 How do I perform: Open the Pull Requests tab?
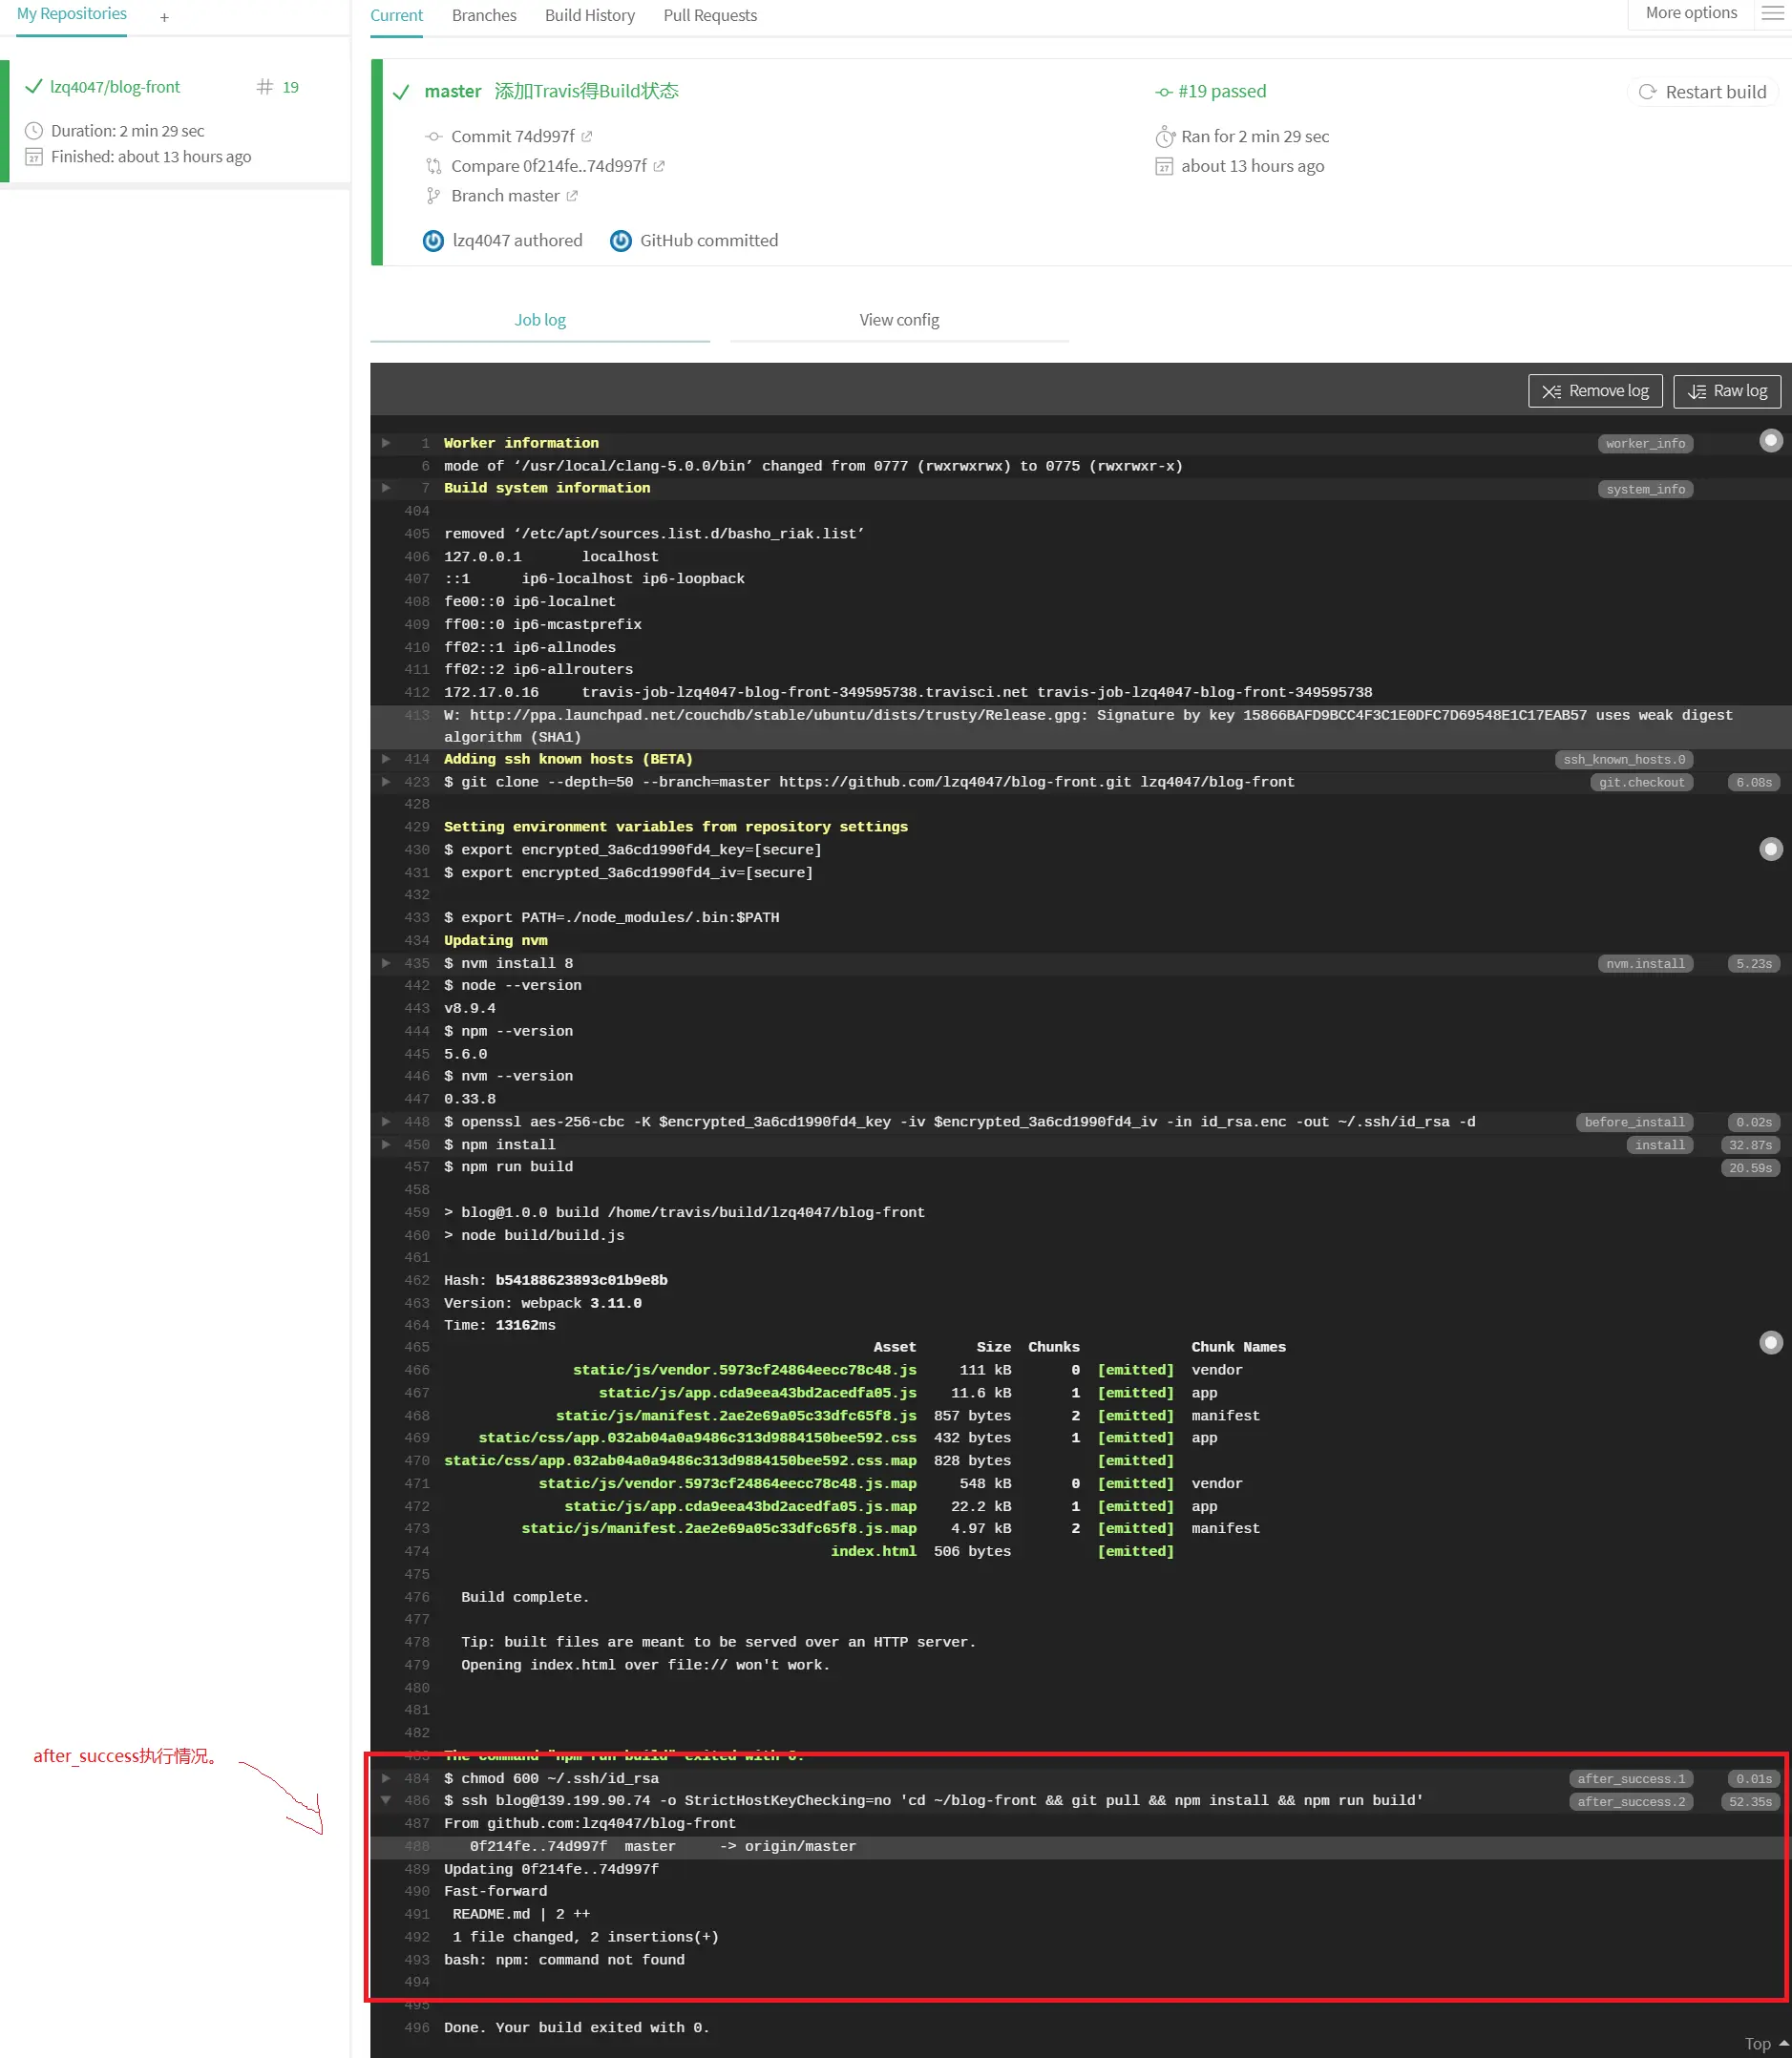coord(710,16)
